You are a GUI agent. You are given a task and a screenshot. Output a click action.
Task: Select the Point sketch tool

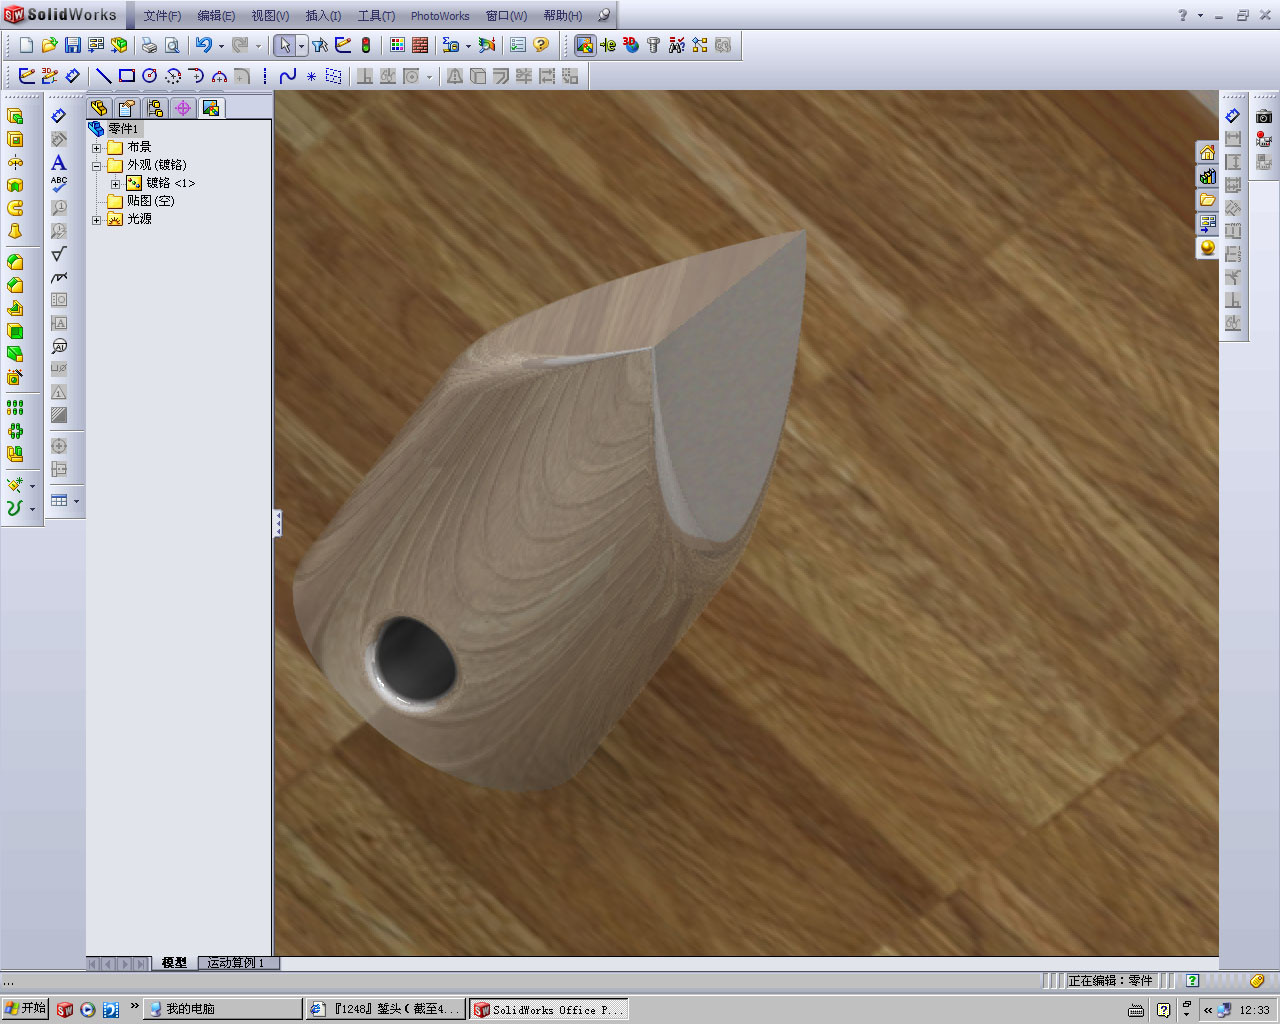coord(311,76)
